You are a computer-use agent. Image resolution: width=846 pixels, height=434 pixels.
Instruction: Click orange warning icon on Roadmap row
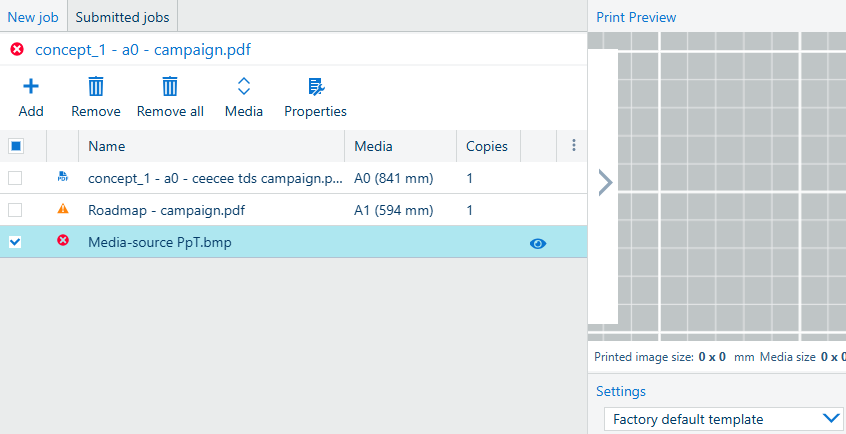[x=63, y=209]
